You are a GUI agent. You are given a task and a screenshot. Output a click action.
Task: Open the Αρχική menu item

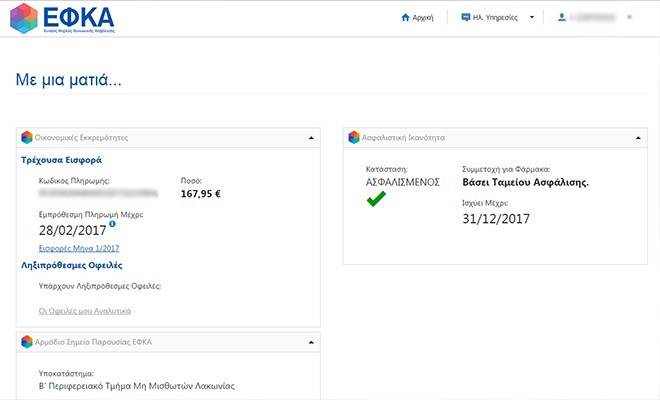pos(423,18)
